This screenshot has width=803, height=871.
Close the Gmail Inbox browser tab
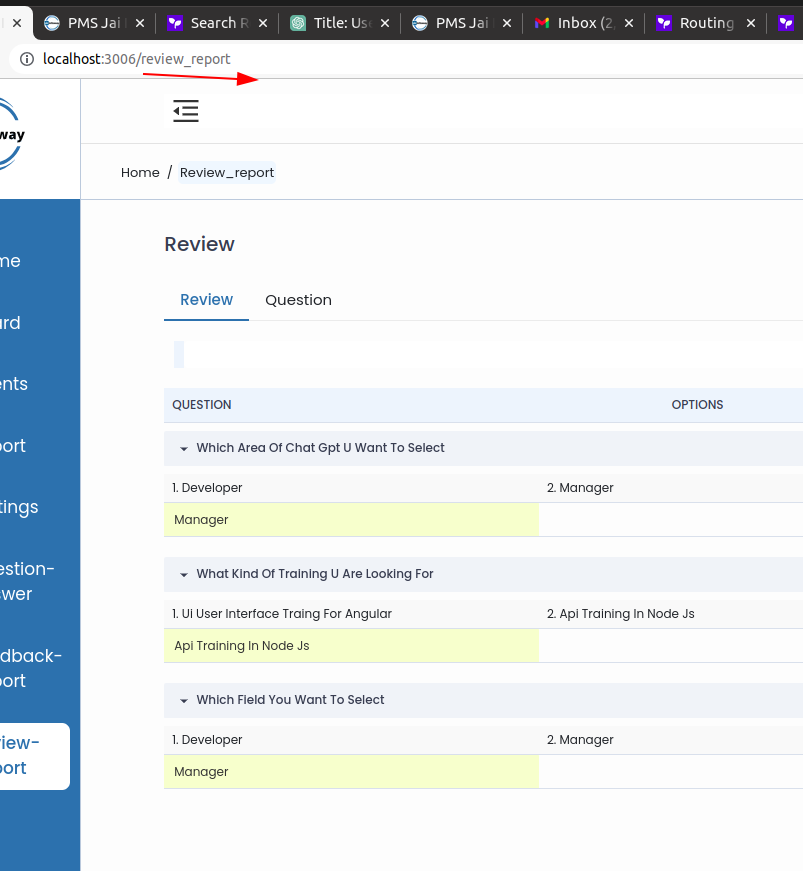[x=629, y=23]
